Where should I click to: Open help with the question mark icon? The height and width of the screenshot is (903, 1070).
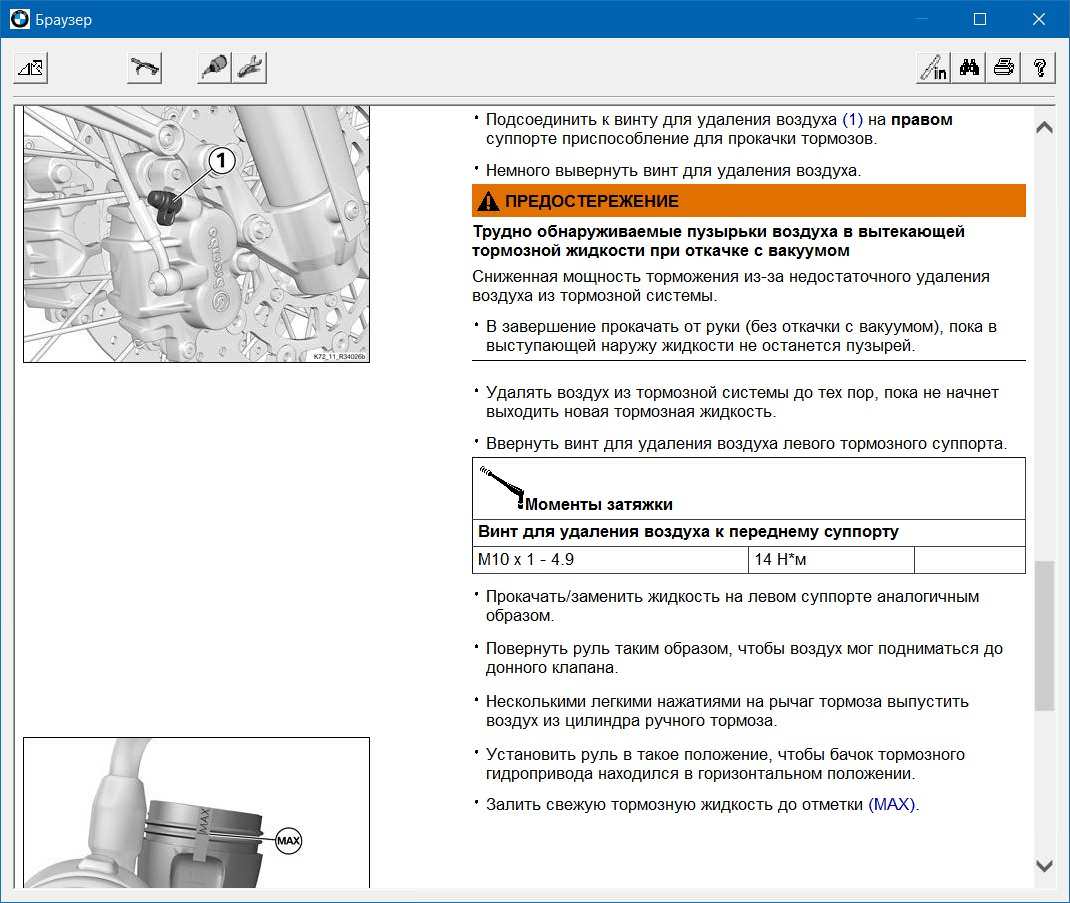click(x=1039, y=68)
